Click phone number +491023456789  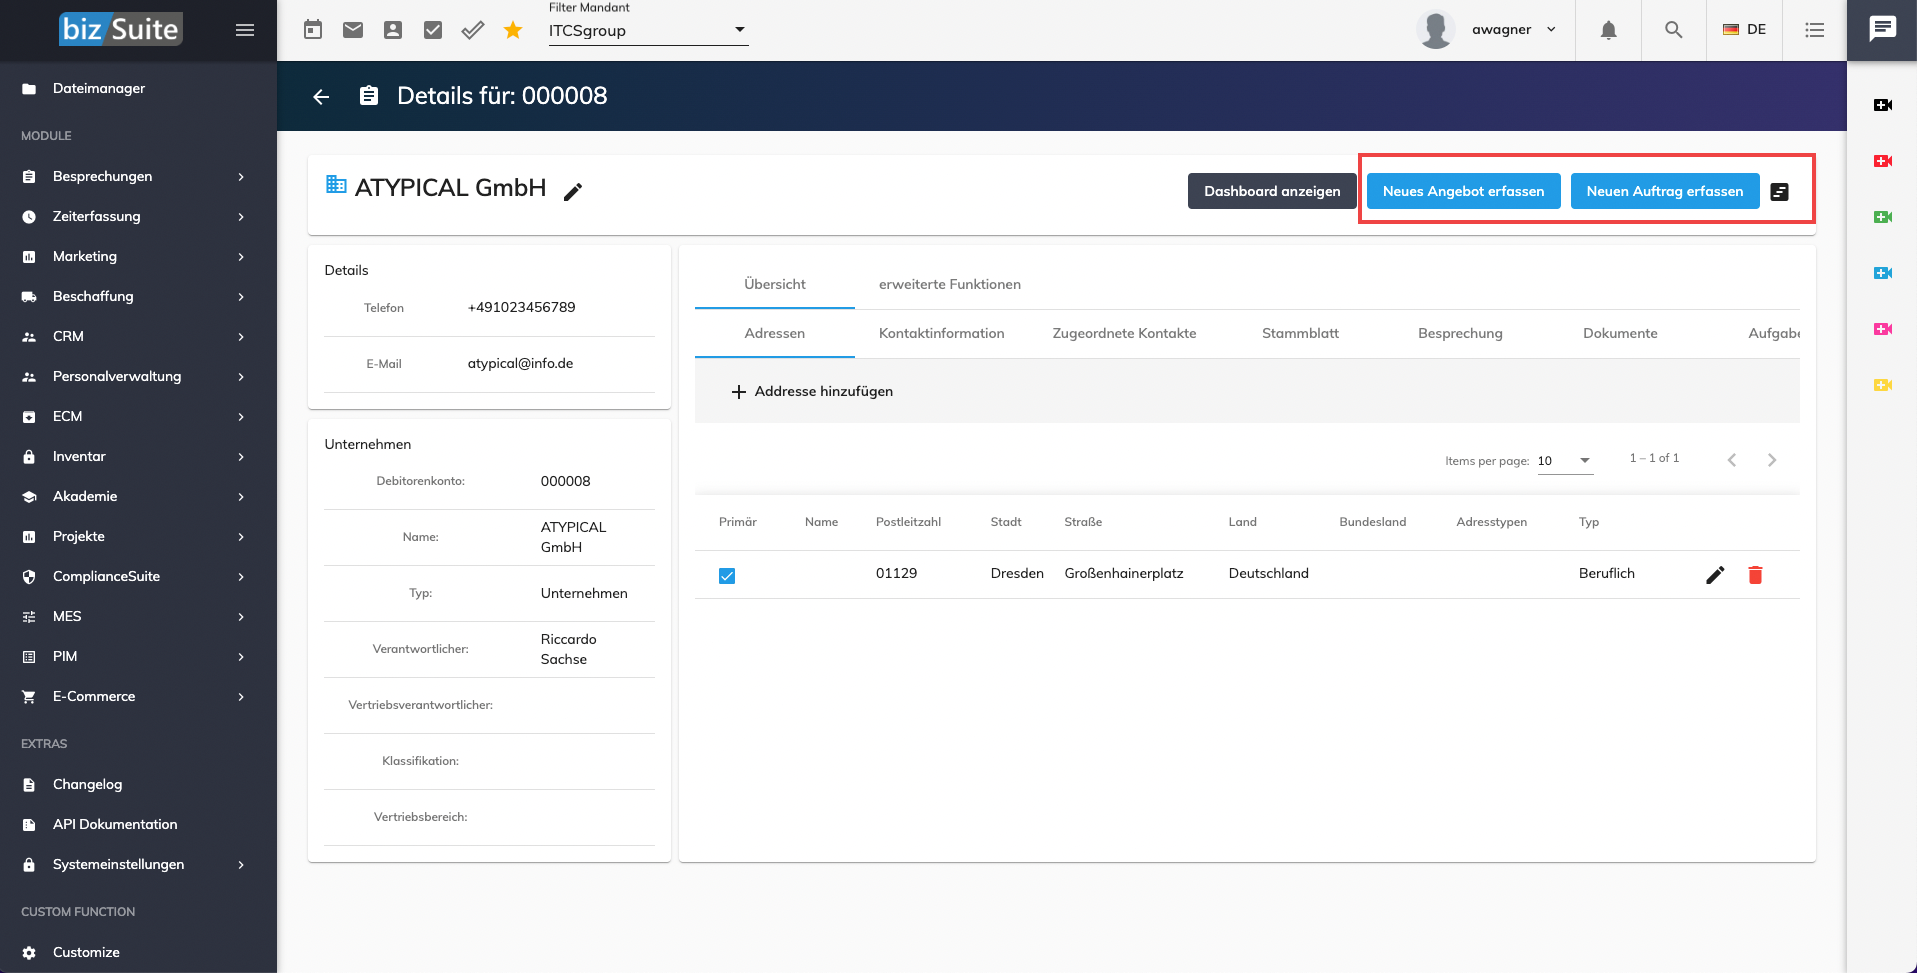pyautogui.click(x=521, y=307)
